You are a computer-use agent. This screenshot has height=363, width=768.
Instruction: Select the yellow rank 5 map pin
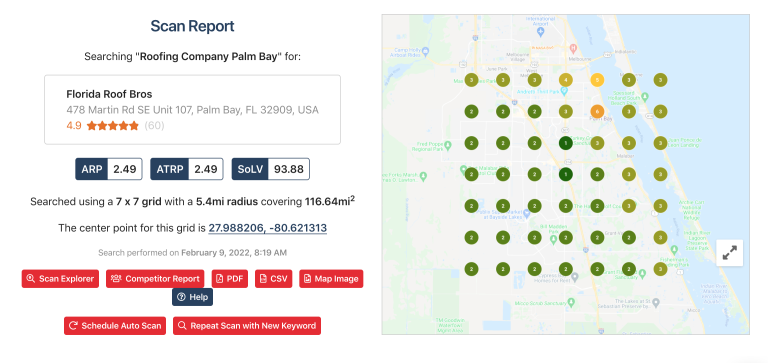coord(597,80)
